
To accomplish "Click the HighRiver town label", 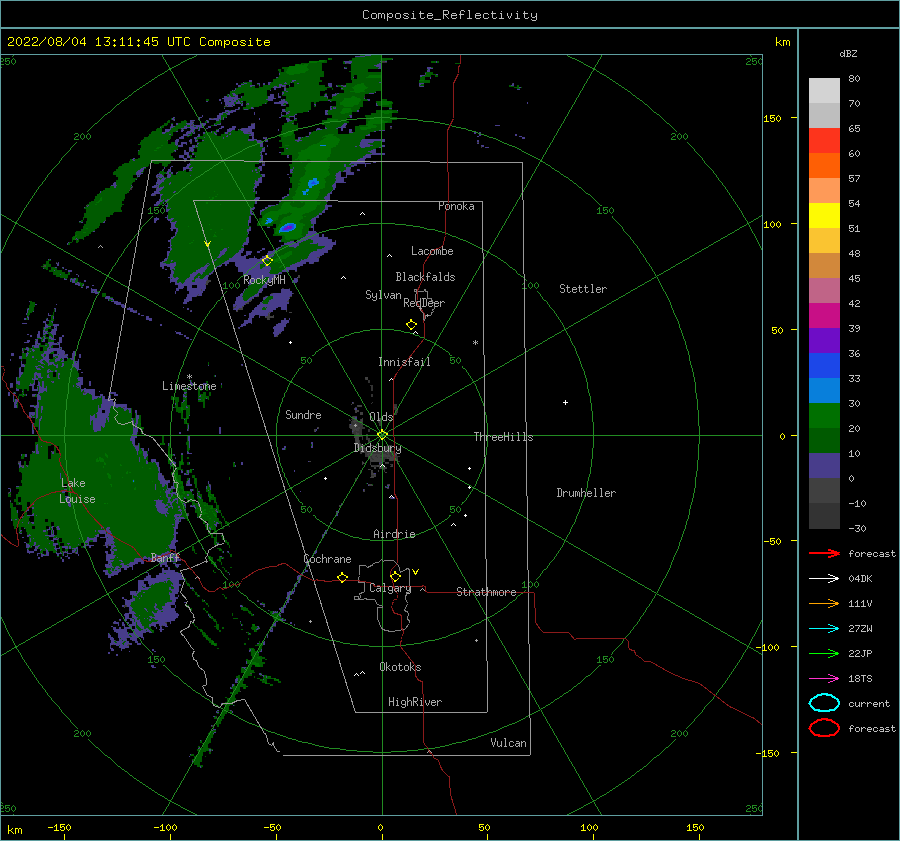I will pos(415,702).
